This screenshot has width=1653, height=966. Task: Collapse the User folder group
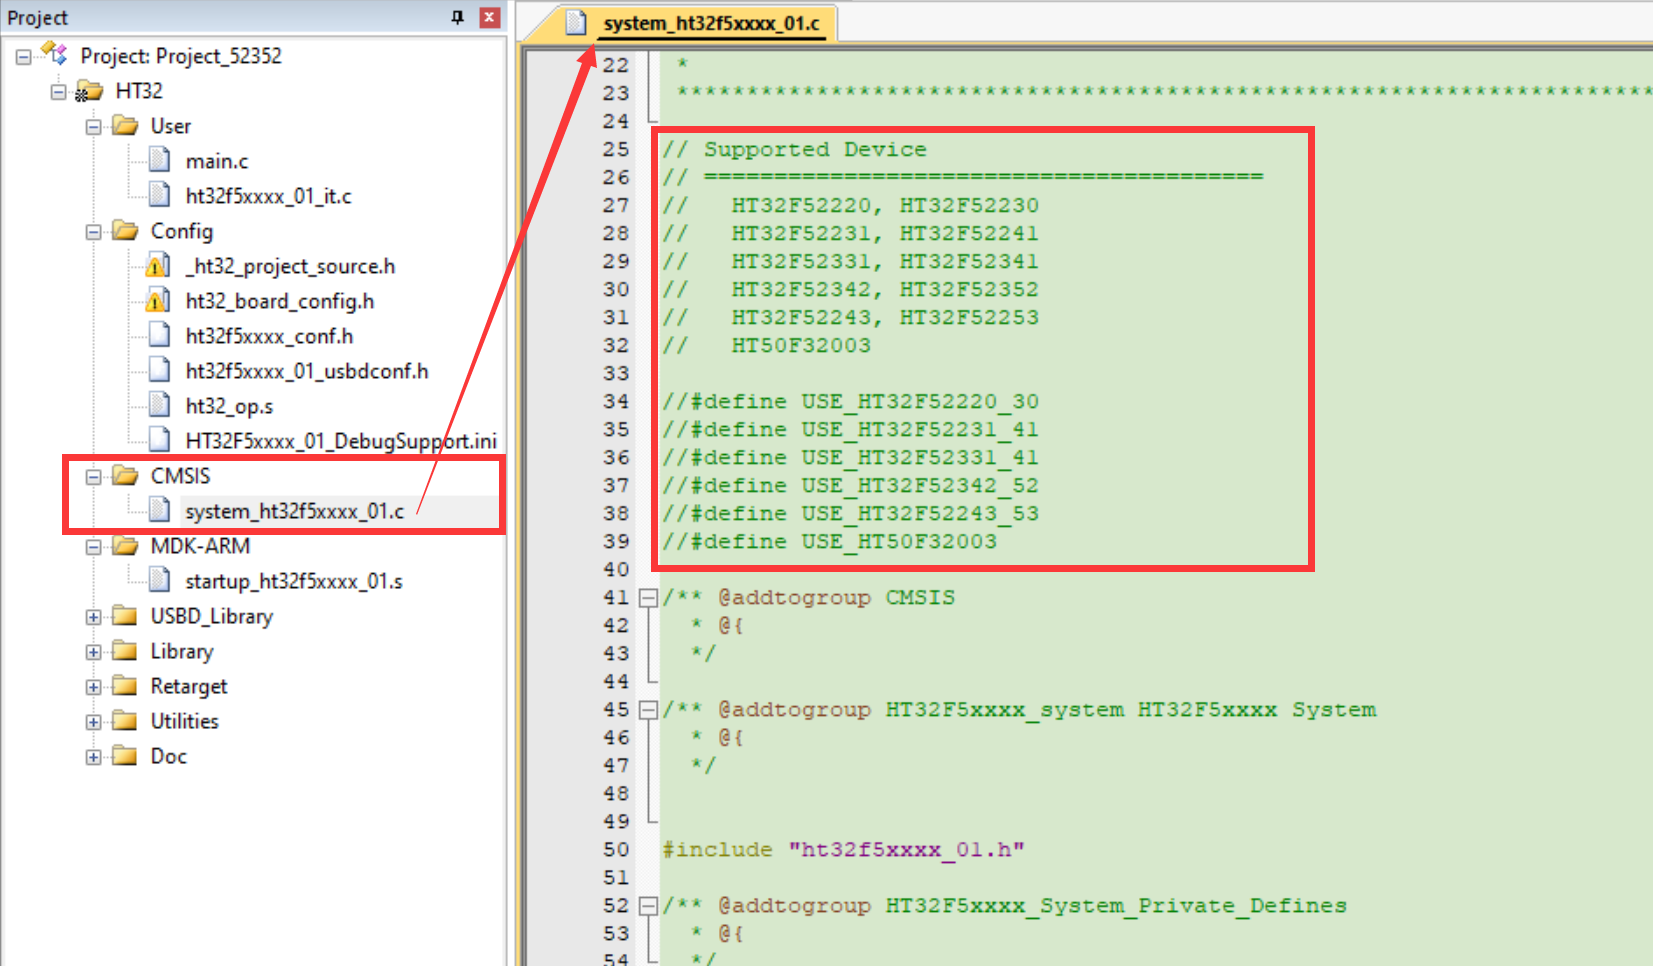pyautogui.click(x=93, y=127)
